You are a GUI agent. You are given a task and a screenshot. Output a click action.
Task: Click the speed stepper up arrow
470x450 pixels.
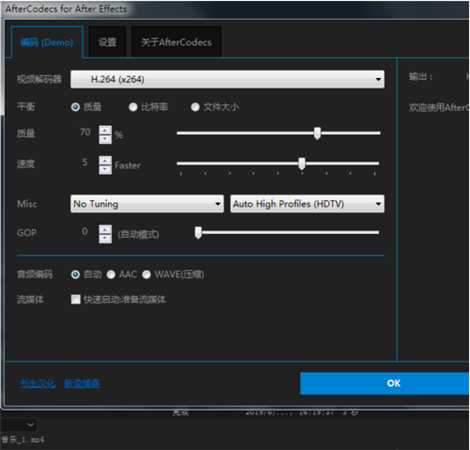pyautogui.click(x=105, y=161)
